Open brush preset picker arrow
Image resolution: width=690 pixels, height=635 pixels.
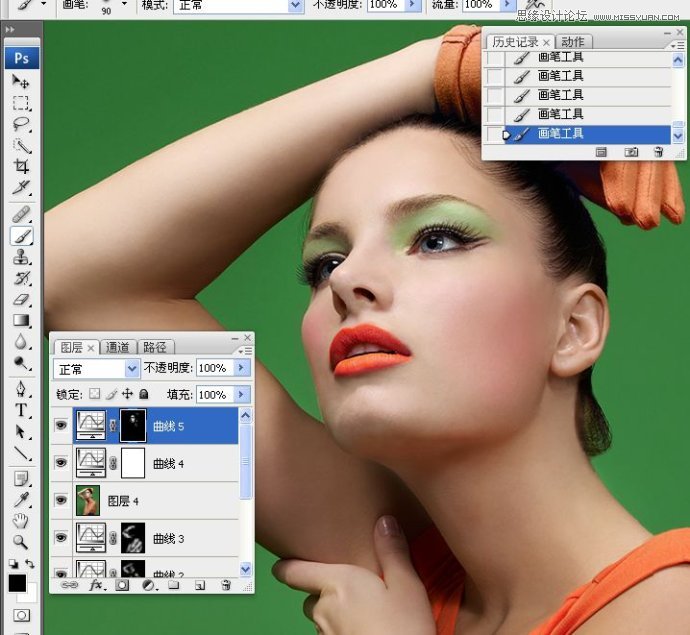(125, 4)
